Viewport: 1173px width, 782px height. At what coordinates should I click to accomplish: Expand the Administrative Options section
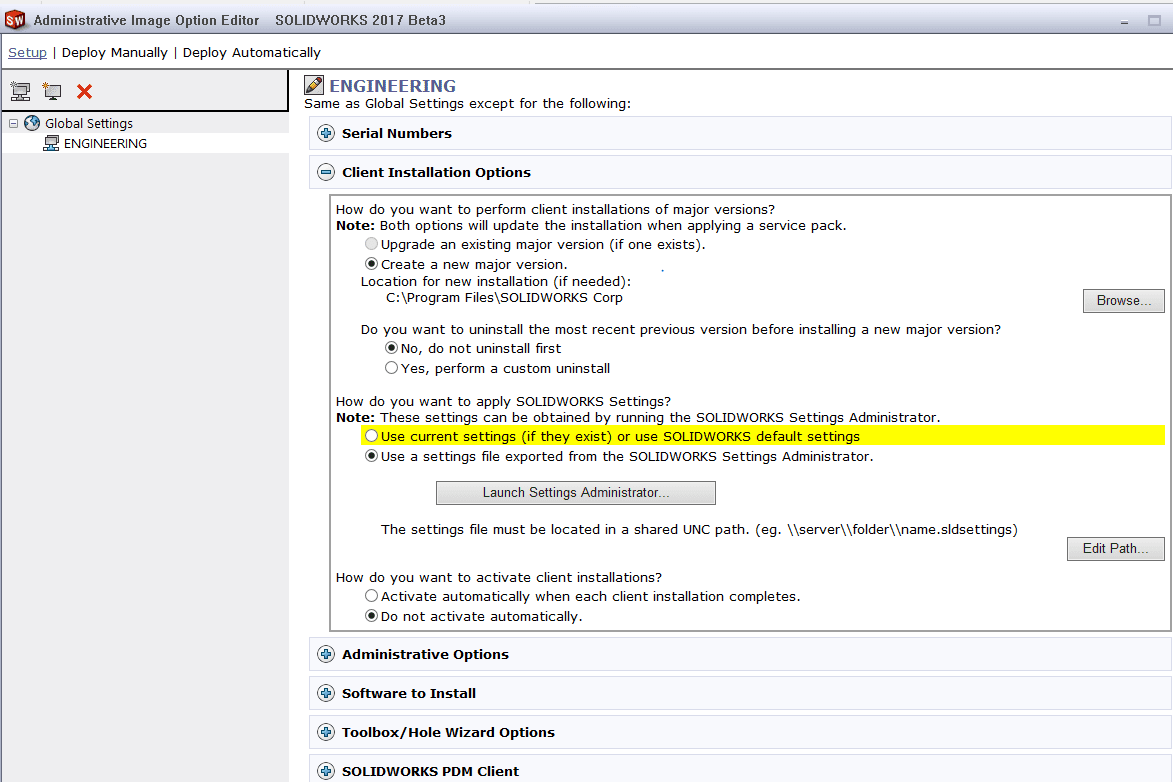click(326, 654)
